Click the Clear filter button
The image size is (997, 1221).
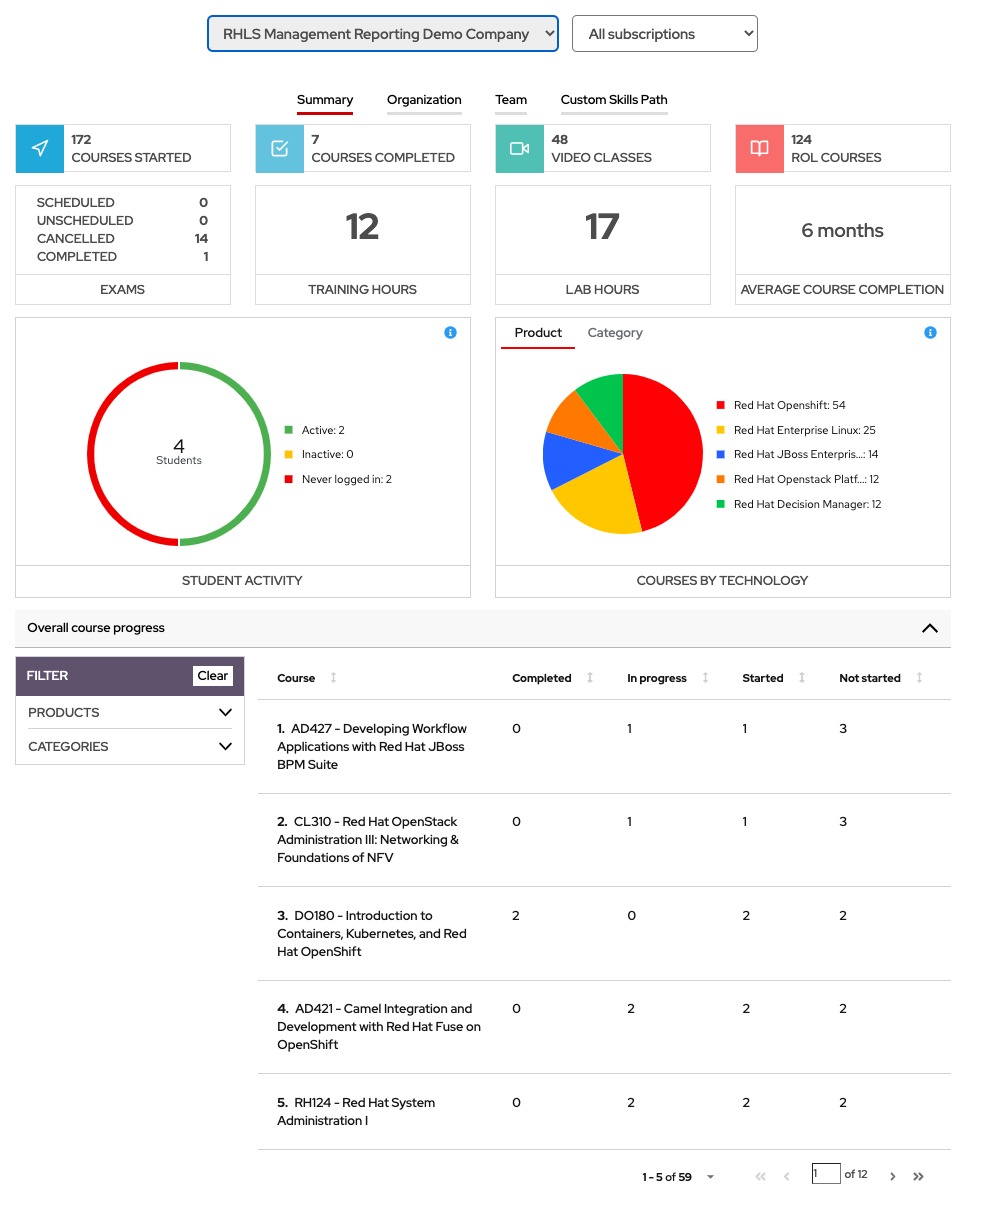tap(212, 675)
